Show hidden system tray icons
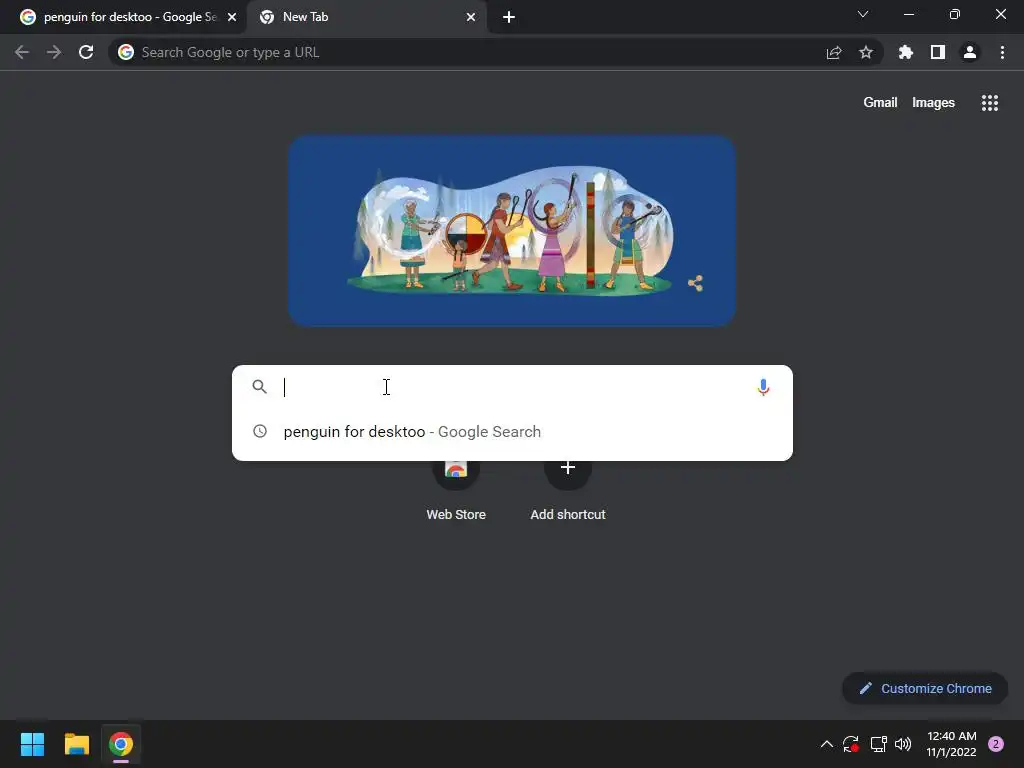 click(826, 744)
